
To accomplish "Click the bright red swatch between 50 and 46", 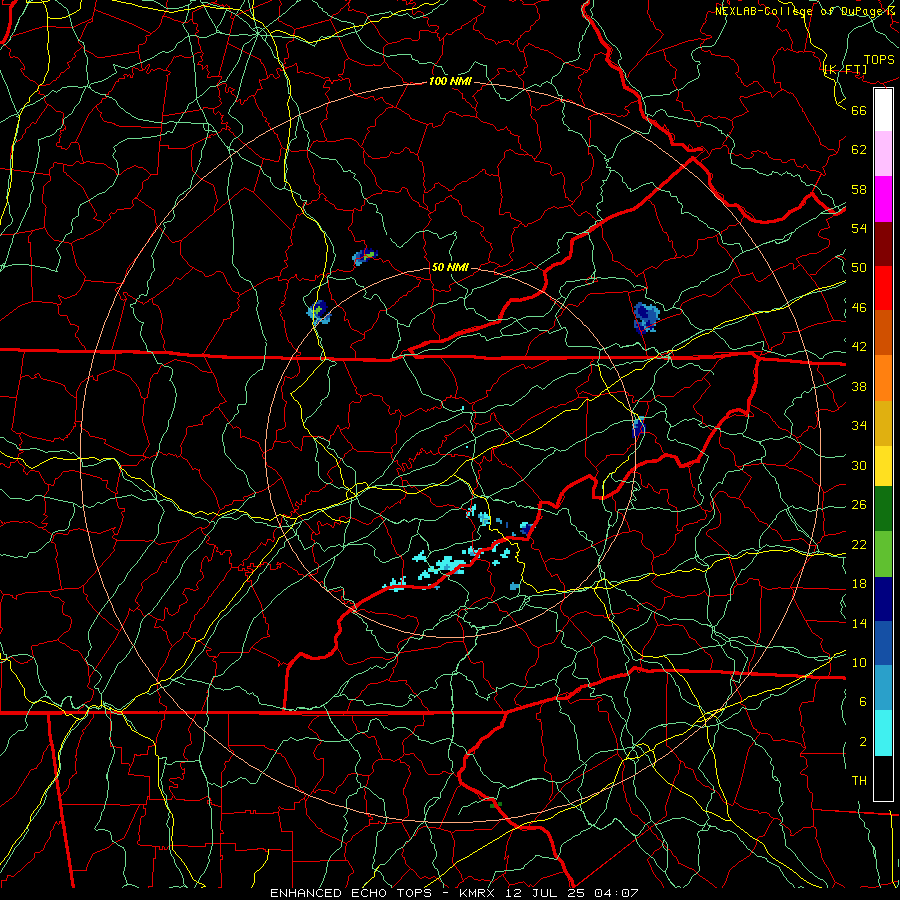I will click(883, 288).
